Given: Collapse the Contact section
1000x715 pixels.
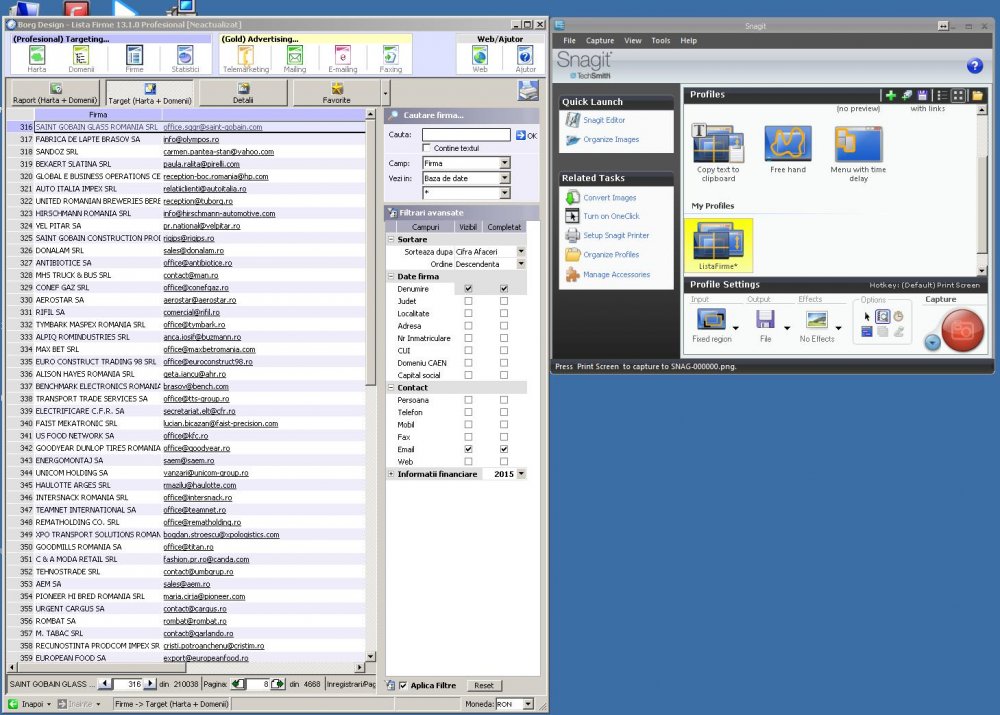Looking at the screenshot, I should 391,387.
